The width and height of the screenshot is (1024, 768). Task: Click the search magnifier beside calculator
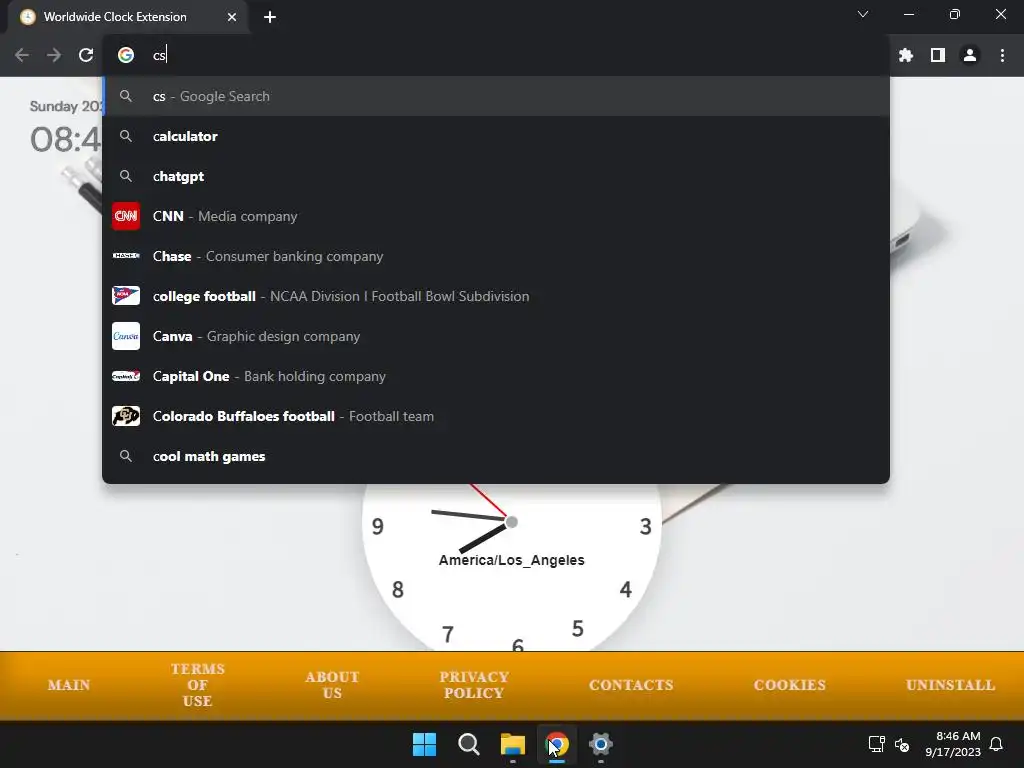pos(126,136)
